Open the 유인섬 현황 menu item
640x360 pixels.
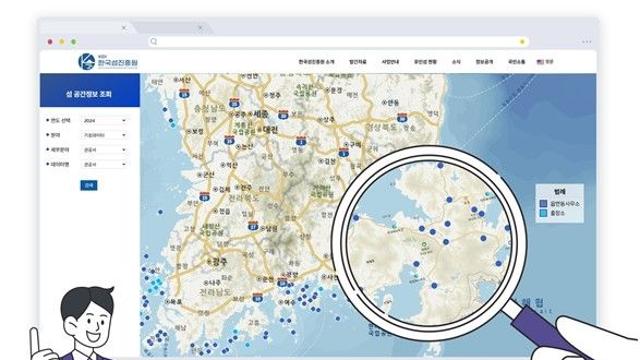pyautogui.click(x=425, y=62)
